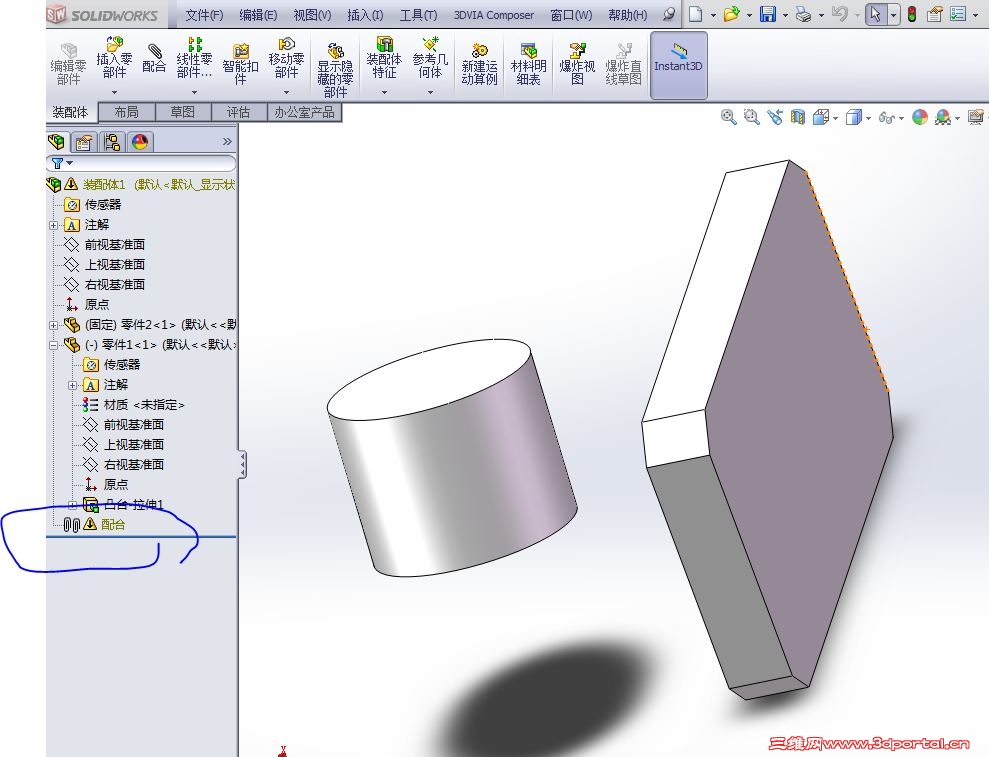Open dropdown arrow beside Select cursor
Viewport: 989px width, 757px height.
[893, 15]
